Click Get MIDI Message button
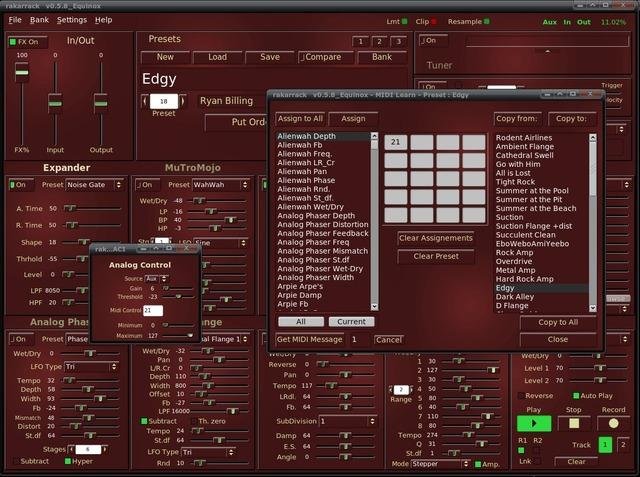The height and width of the screenshot is (477, 640). pyautogui.click(x=310, y=339)
